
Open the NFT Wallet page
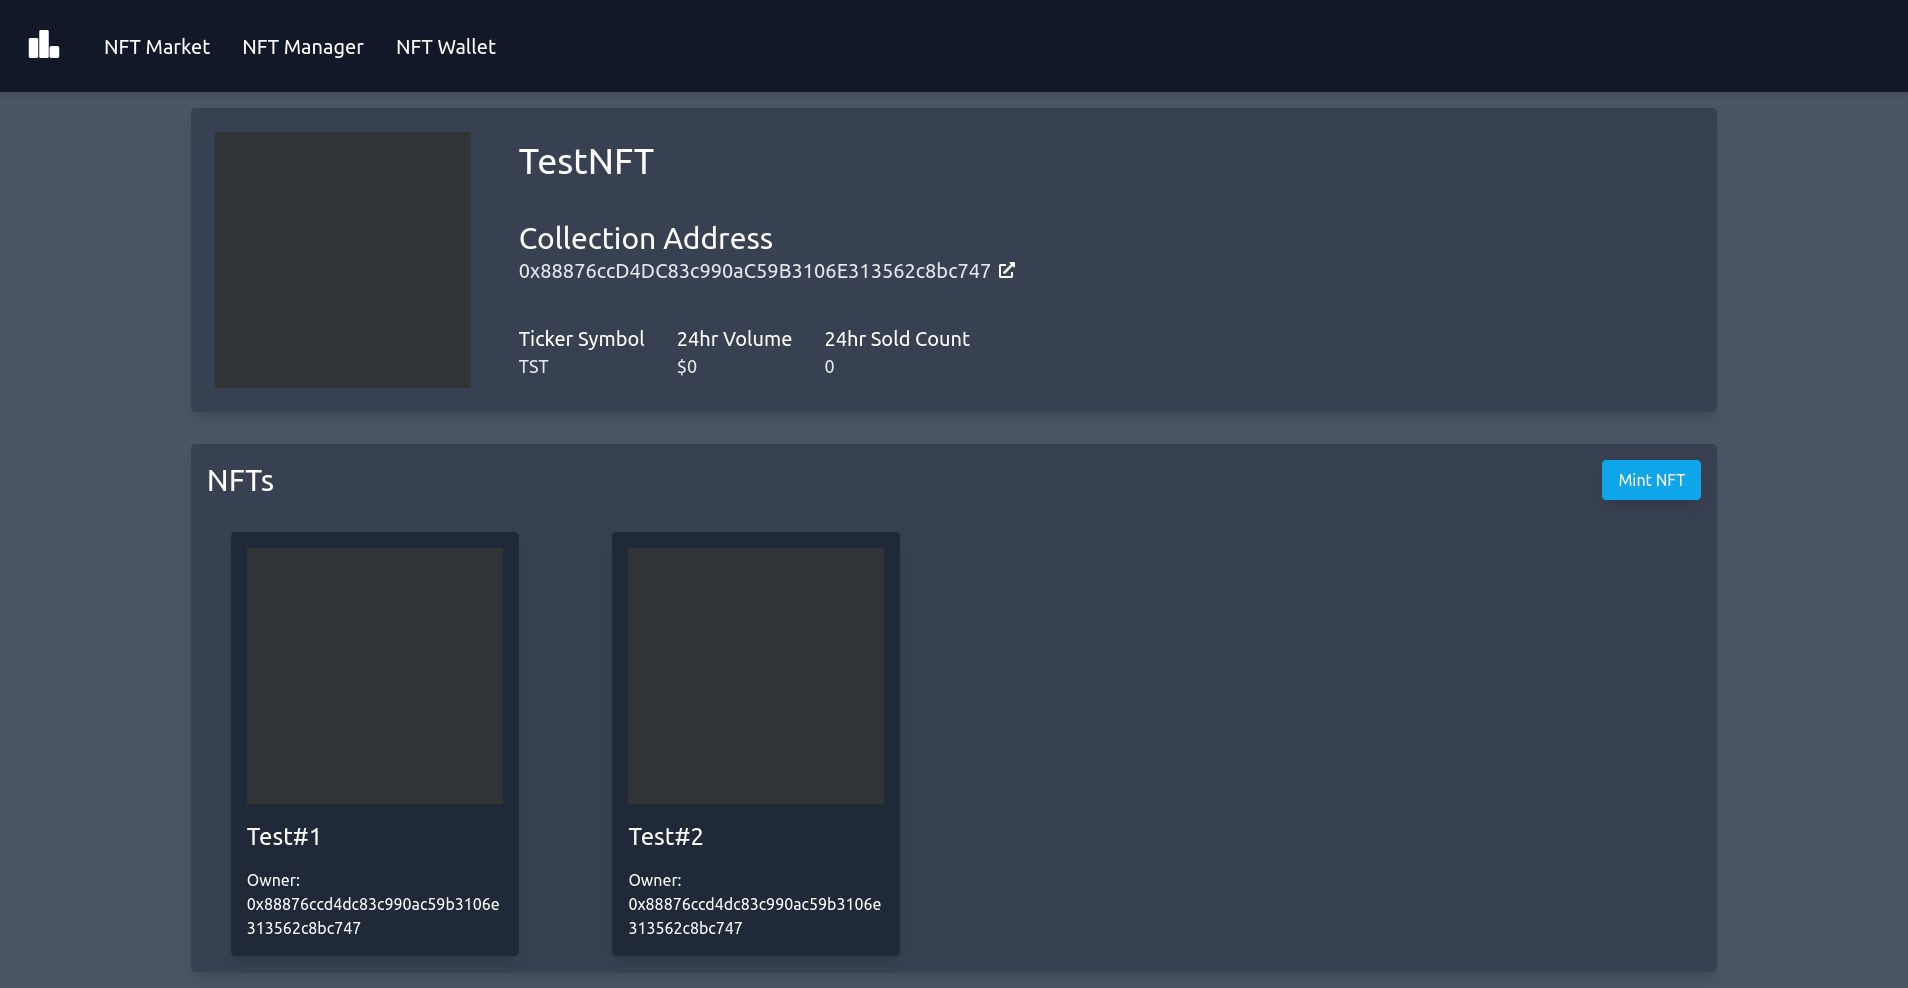coord(446,47)
